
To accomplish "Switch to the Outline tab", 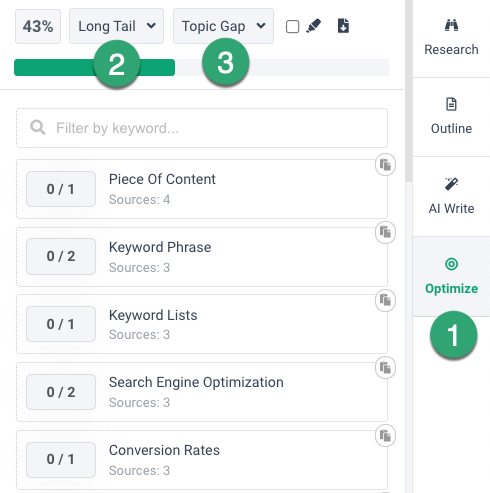I will [451, 117].
